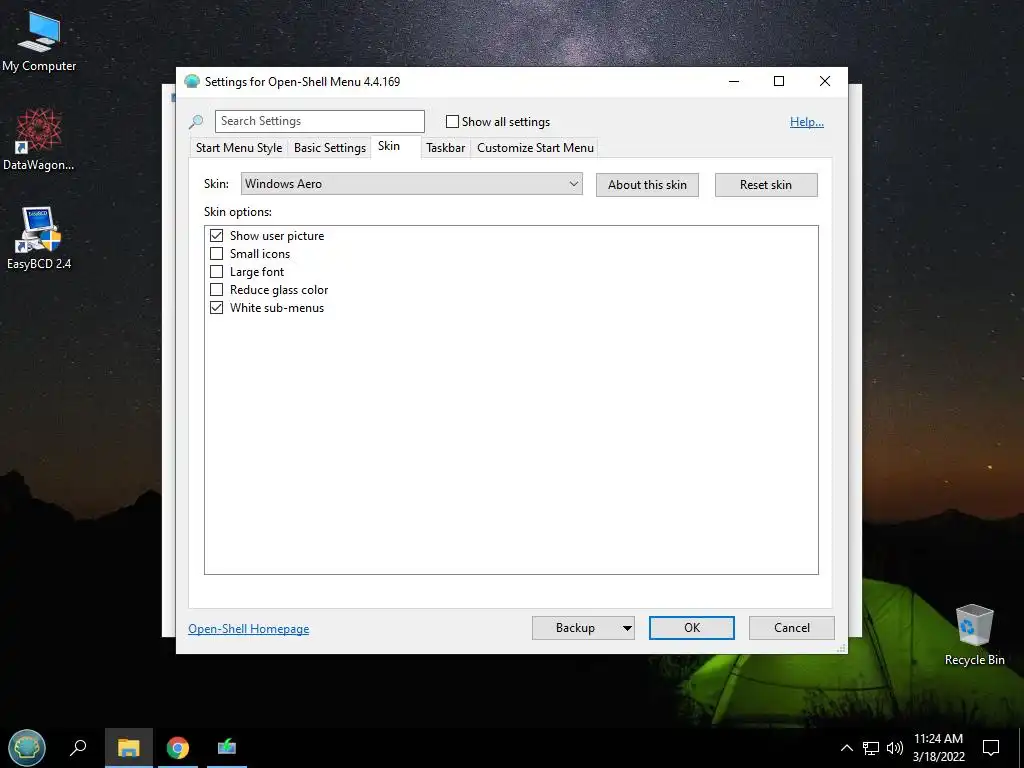This screenshot has width=1024, height=768.
Task: Focus the Search Settings field
Action: 320,121
